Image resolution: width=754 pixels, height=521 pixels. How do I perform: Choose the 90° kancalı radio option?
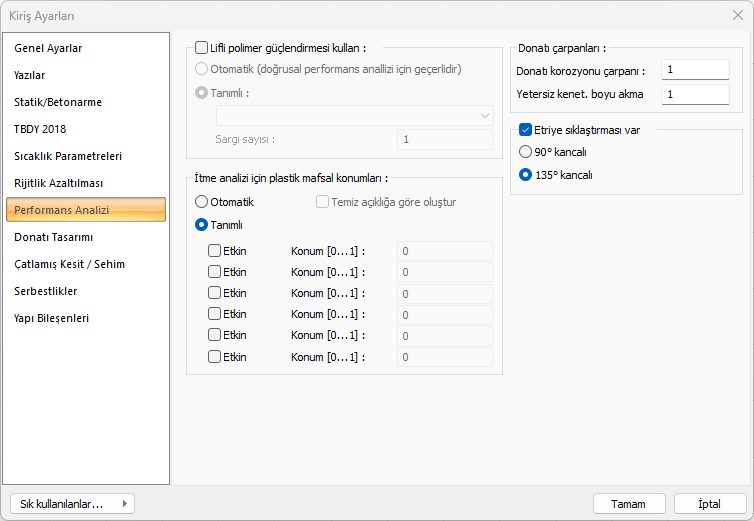[526, 152]
